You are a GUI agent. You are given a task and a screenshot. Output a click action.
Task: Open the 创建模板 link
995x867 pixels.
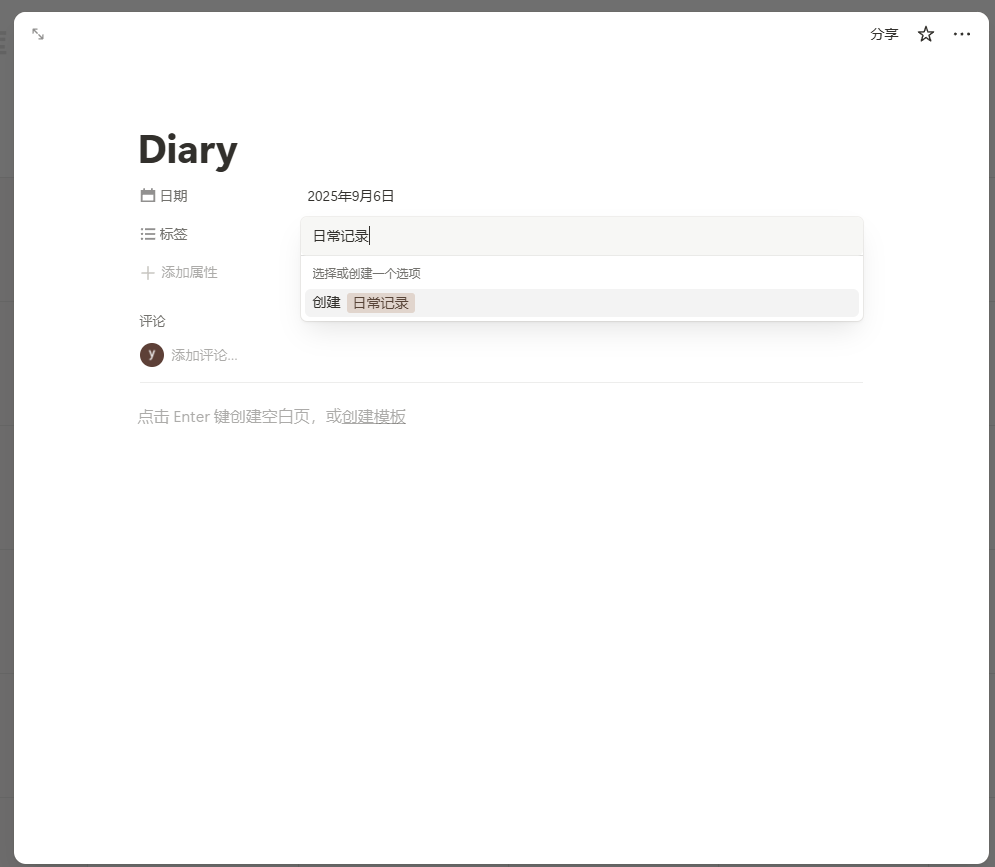[374, 417]
